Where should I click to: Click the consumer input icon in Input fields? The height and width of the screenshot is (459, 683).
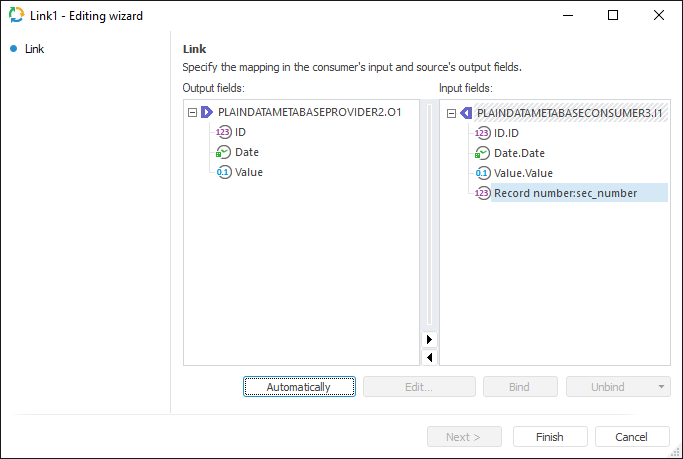point(466,113)
